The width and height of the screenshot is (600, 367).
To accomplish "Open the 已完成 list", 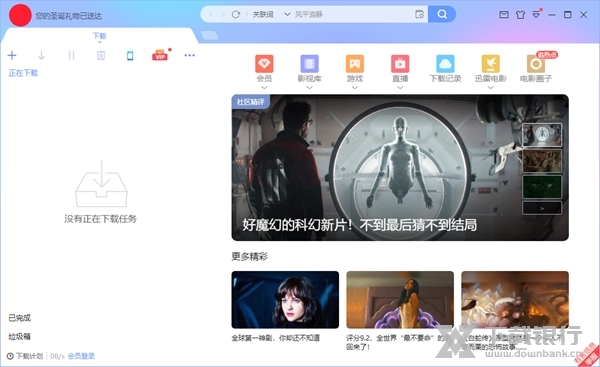I will point(20,318).
